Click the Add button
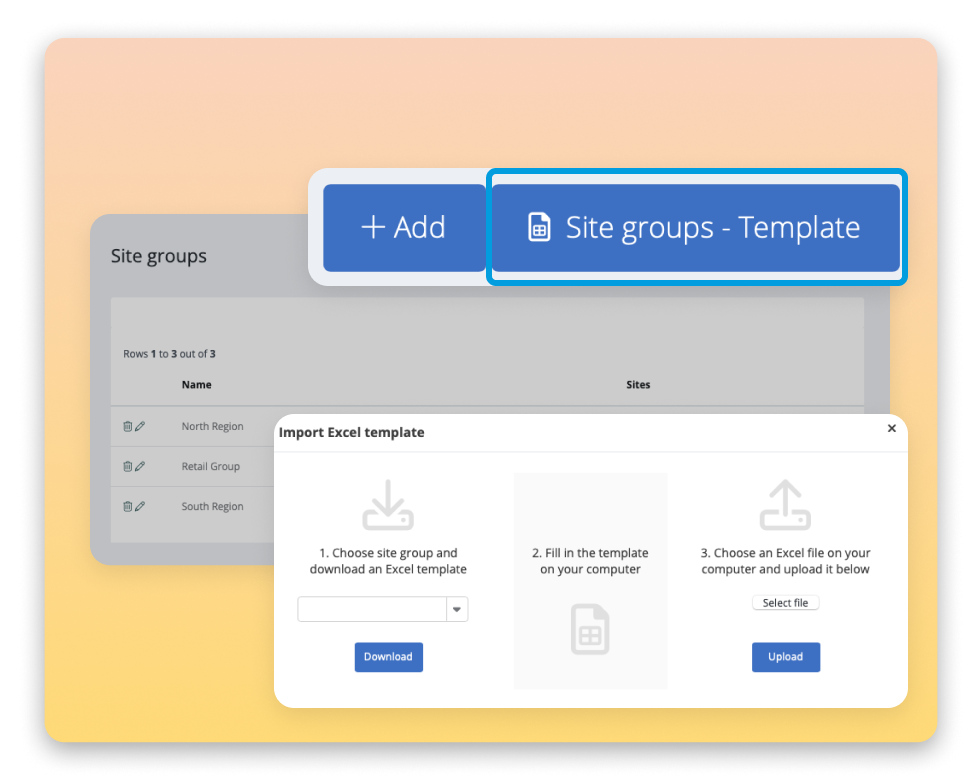The width and height of the screenshot is (980, 779). click(404, 228)
